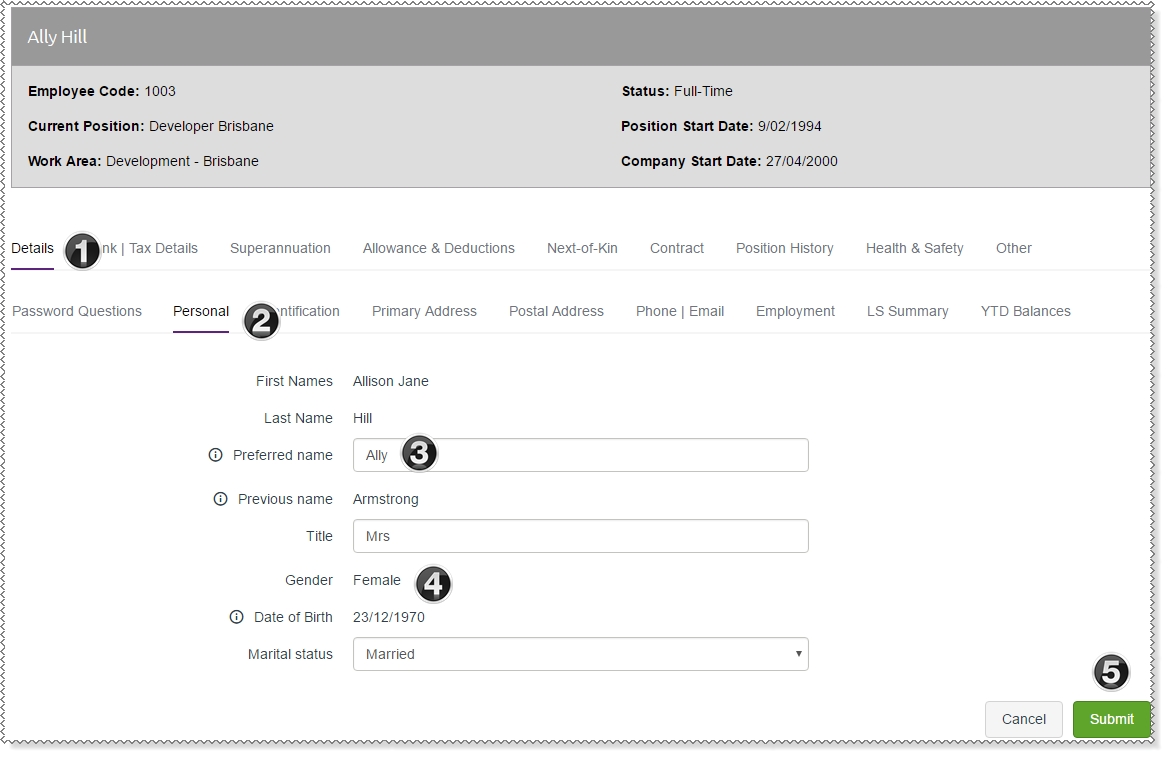Select the LS Summary sub-tab
This screenshot has height=760, width=1171.
coord(907,311)
